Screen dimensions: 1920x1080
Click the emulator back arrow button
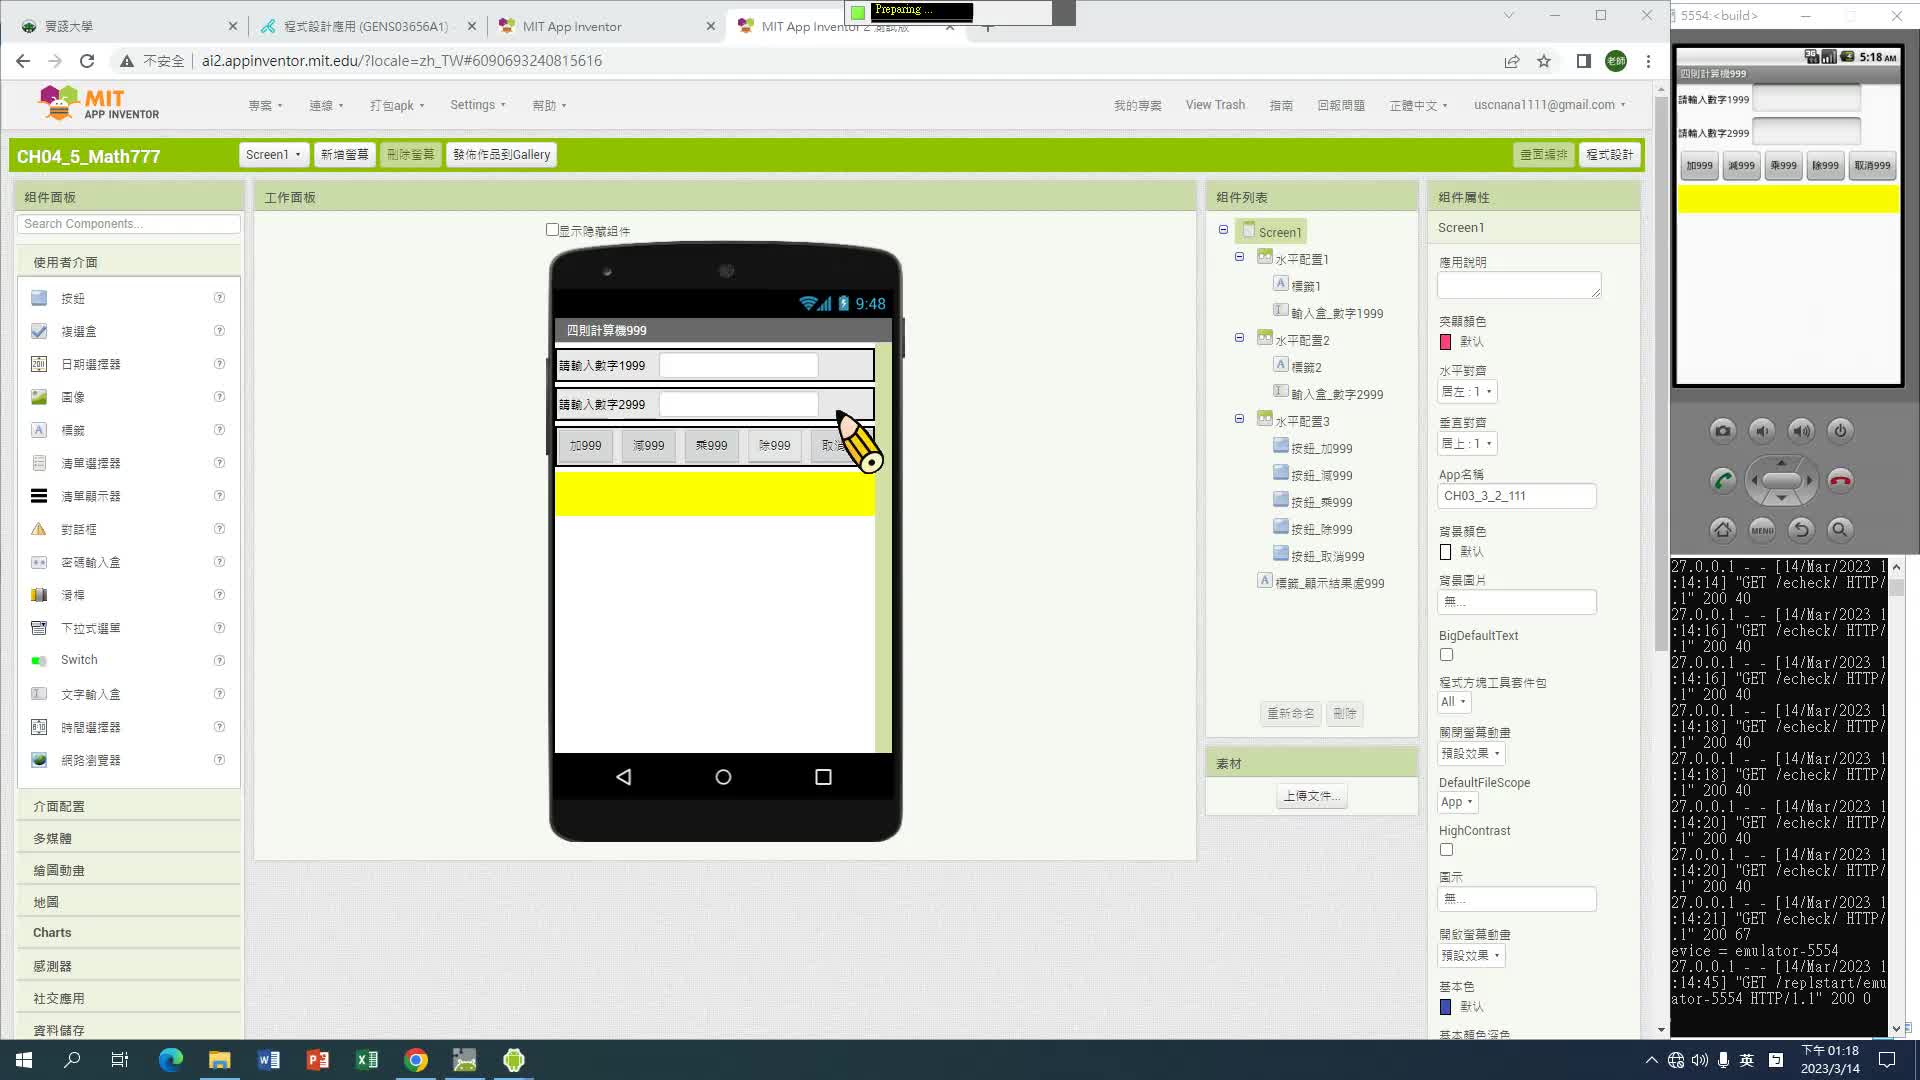tap(1801, 530)
